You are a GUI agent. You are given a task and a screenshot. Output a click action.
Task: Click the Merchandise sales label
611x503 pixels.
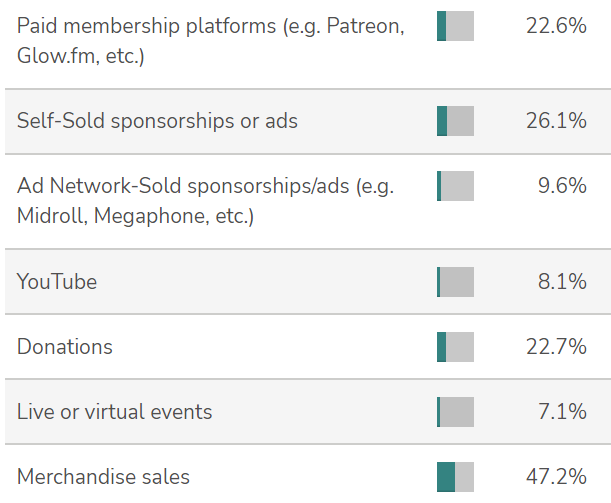[x=103, y=477]
